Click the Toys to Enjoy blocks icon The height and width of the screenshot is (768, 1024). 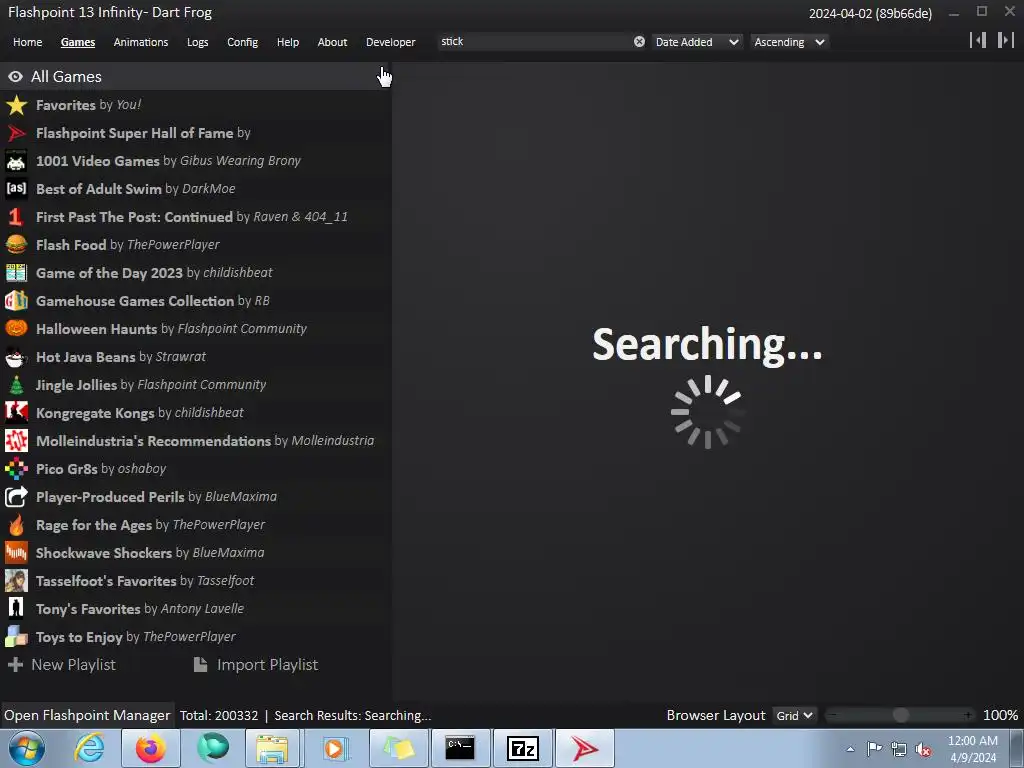tap(16, 637)
